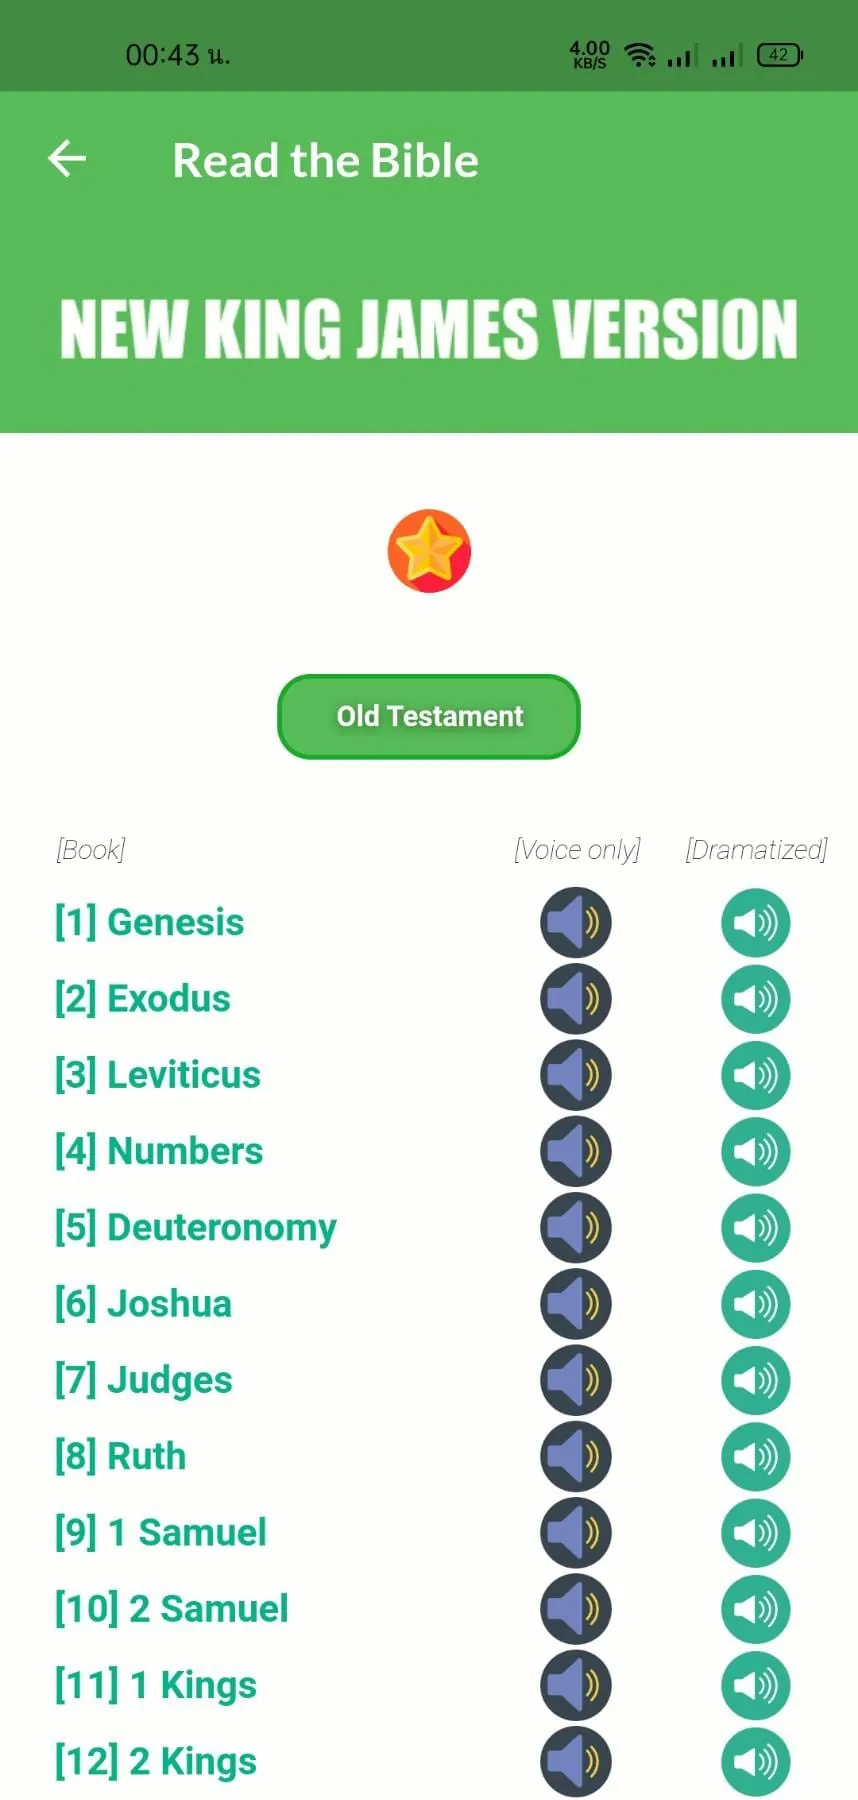Viewport: 858px width, 1800px height.
Task: Play voice-only audio for 2 Samuel
Action: click(x=576, y=1609)
